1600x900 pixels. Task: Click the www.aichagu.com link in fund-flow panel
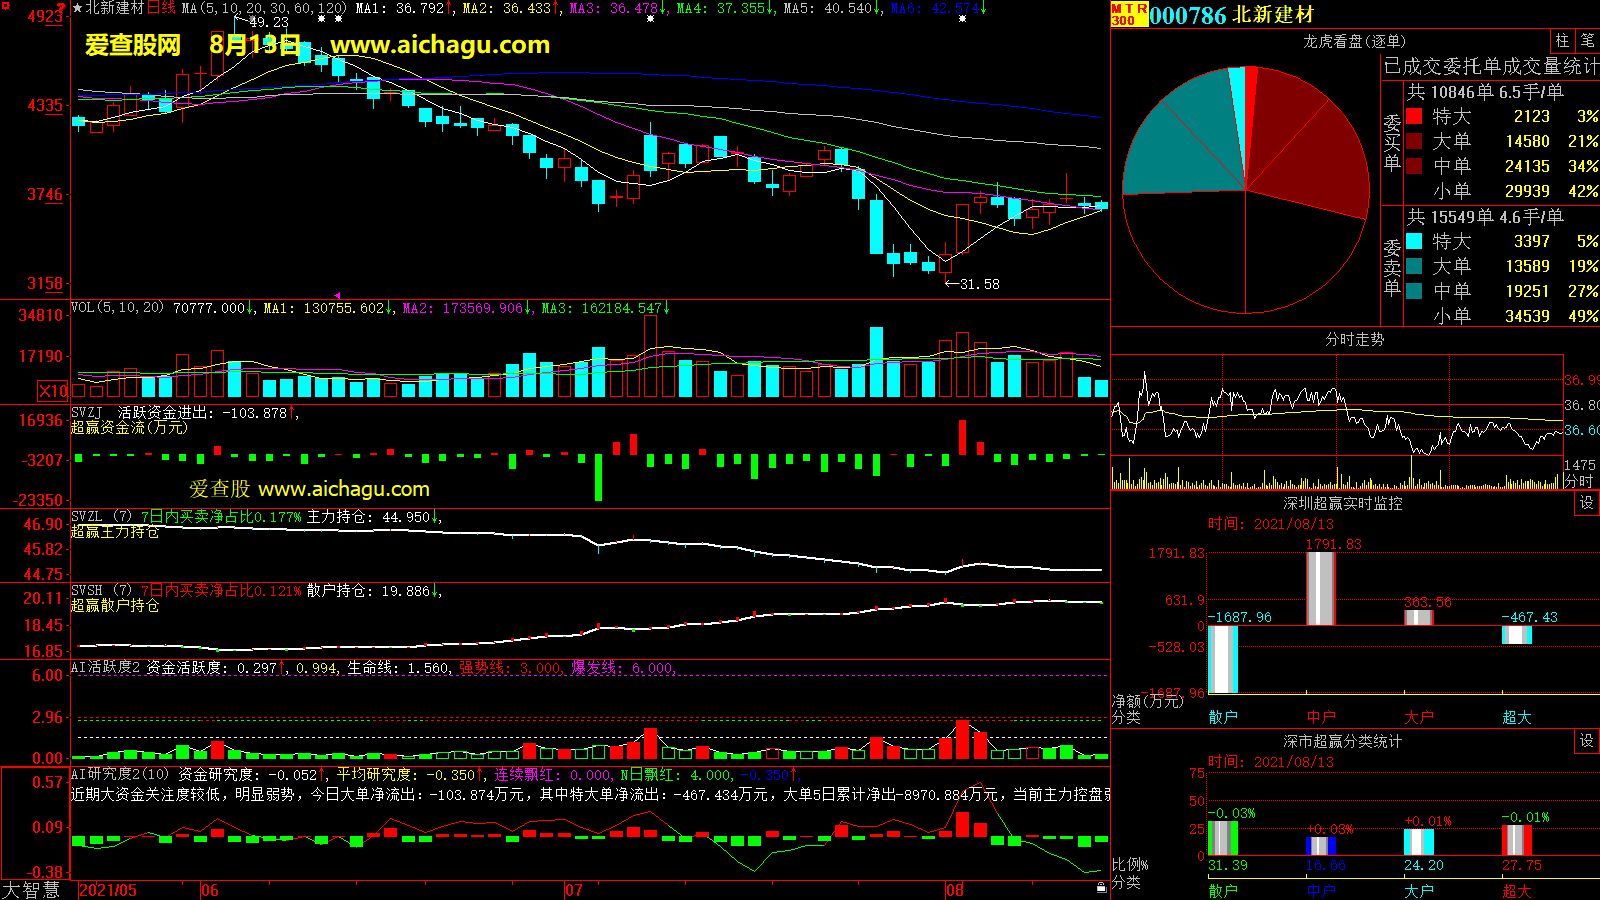(x=343, y=489)
